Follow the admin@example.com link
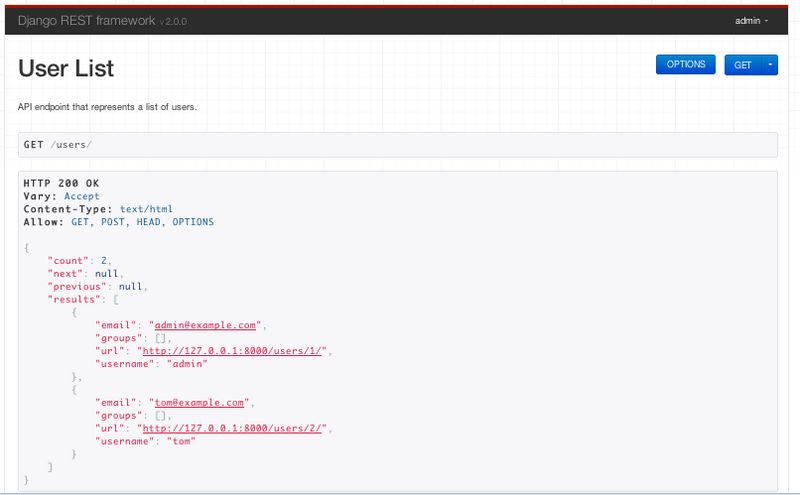Image resolution: width=800 pixels, height=495 pixels. tap(205, 325)
